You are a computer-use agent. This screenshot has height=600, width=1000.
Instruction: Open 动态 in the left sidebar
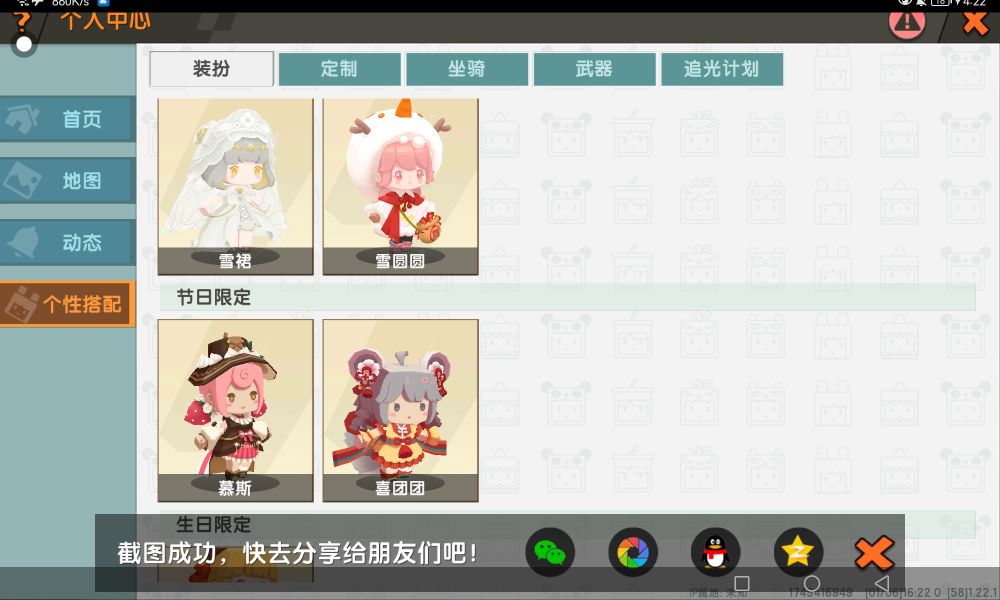[68, 242]
